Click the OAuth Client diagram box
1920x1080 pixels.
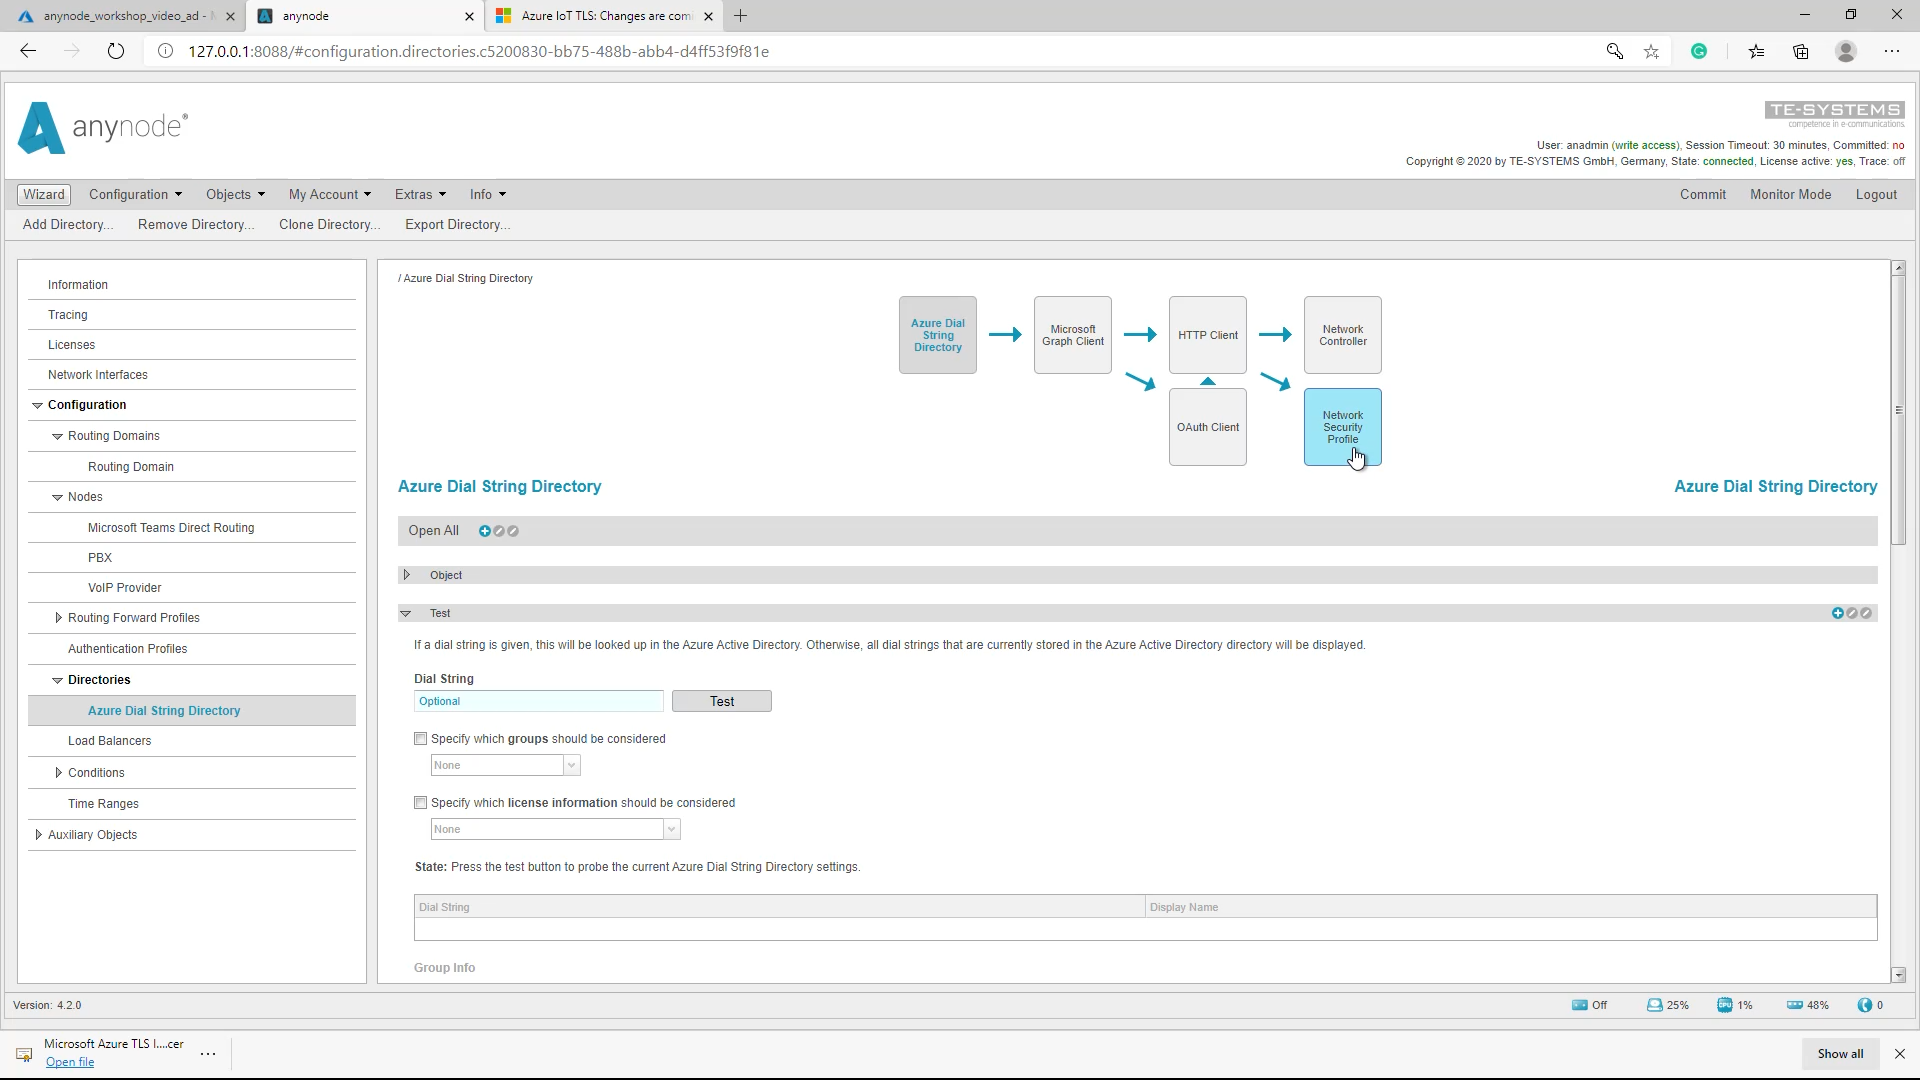tap(1208, 427)
